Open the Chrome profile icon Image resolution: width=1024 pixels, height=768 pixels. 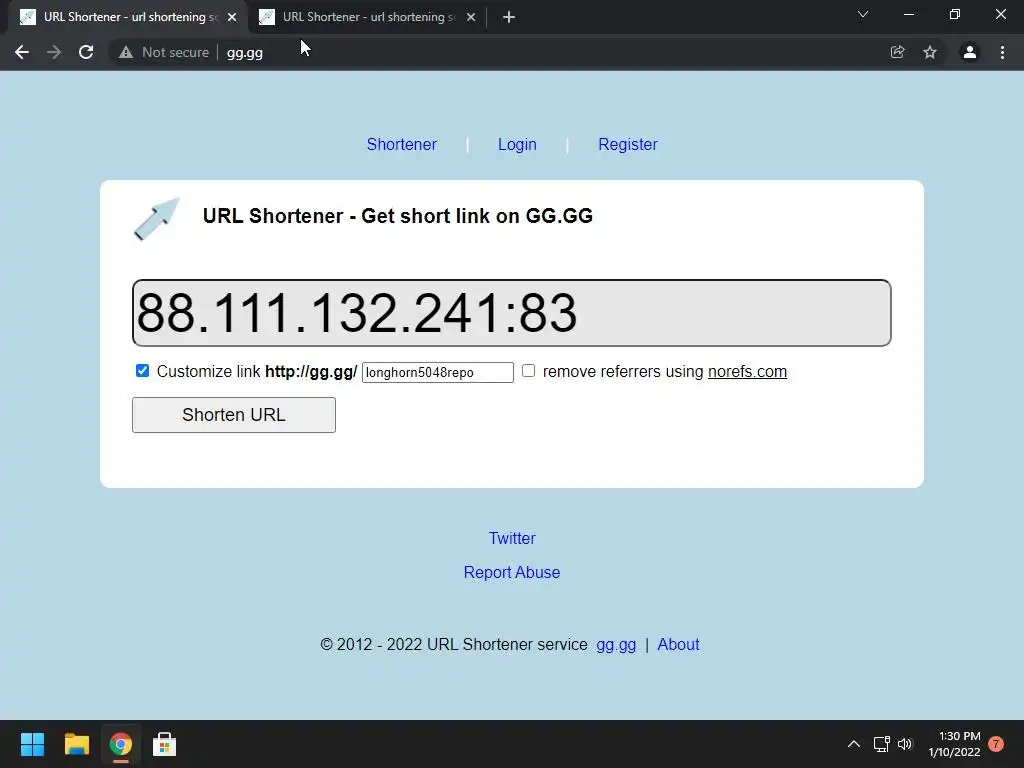pos(970,52)
